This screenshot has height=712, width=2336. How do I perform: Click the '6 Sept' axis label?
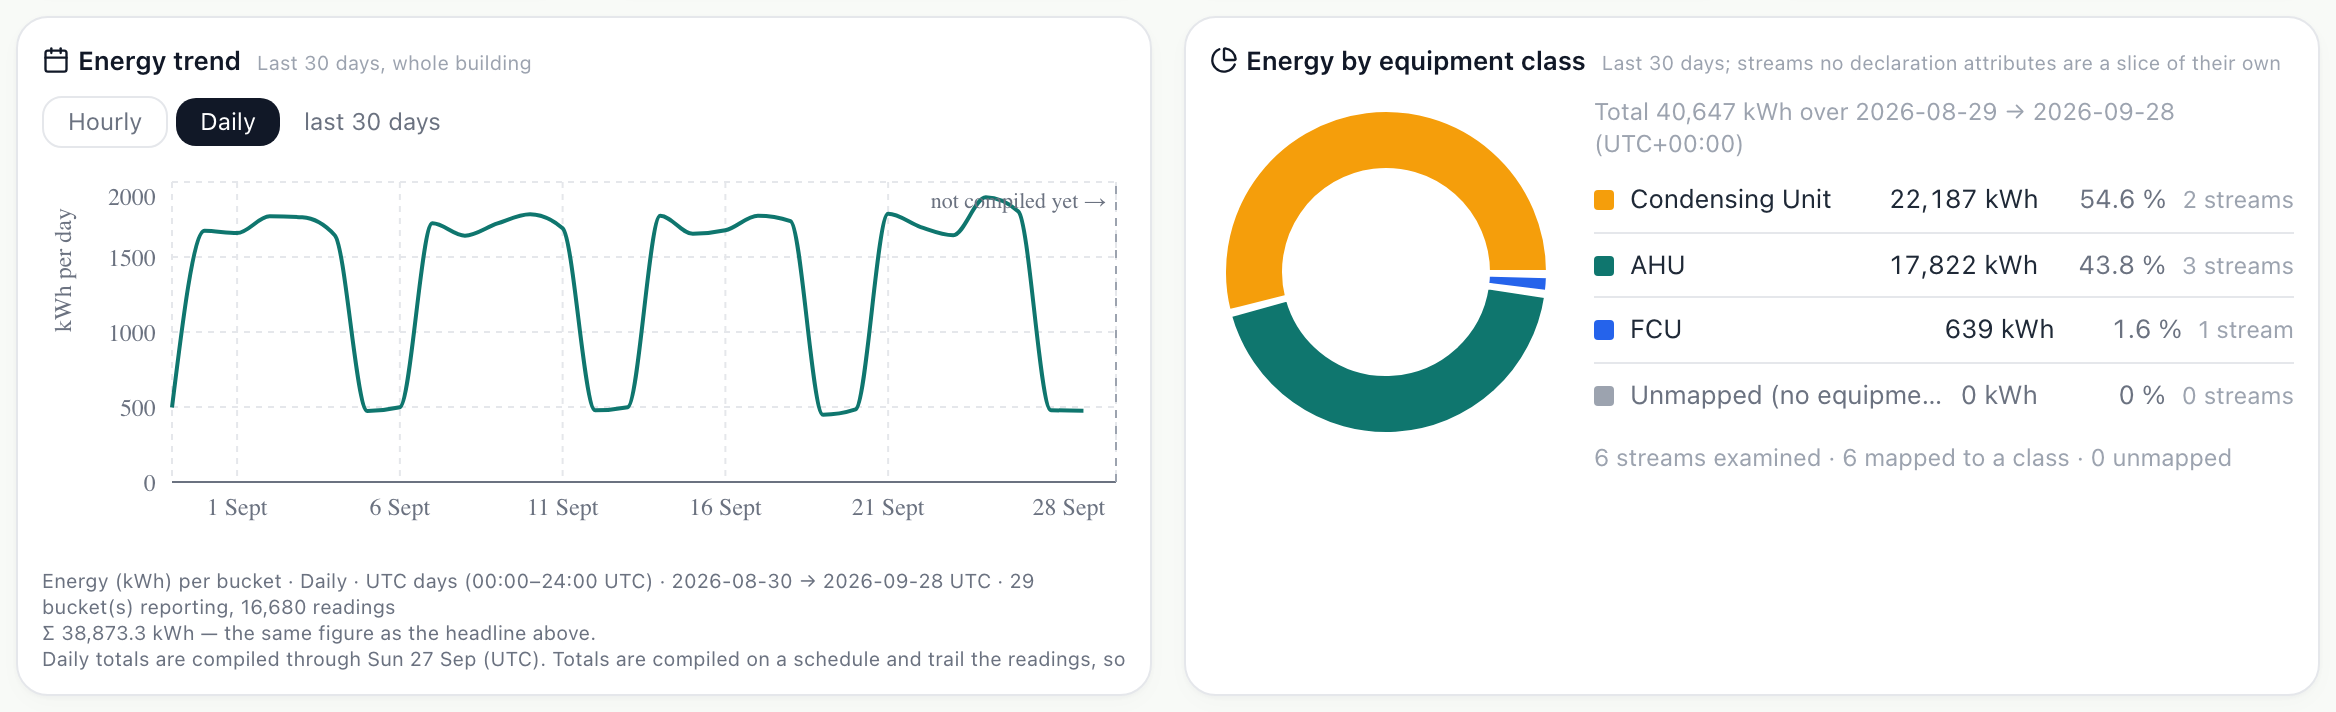399,508
